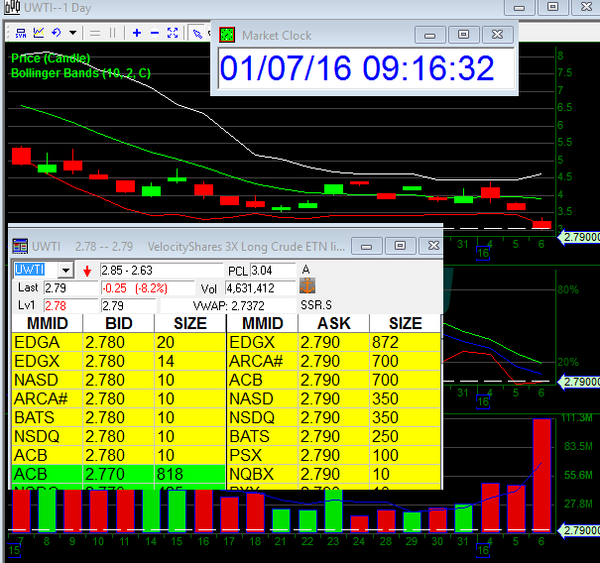Select the EDGA bid row
600x563 pixels.
coord(118,342)
